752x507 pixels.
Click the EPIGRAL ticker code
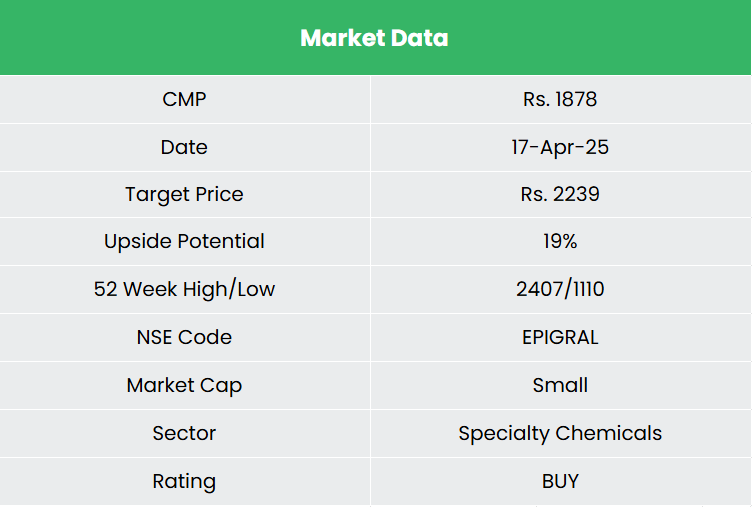(560, 337)
